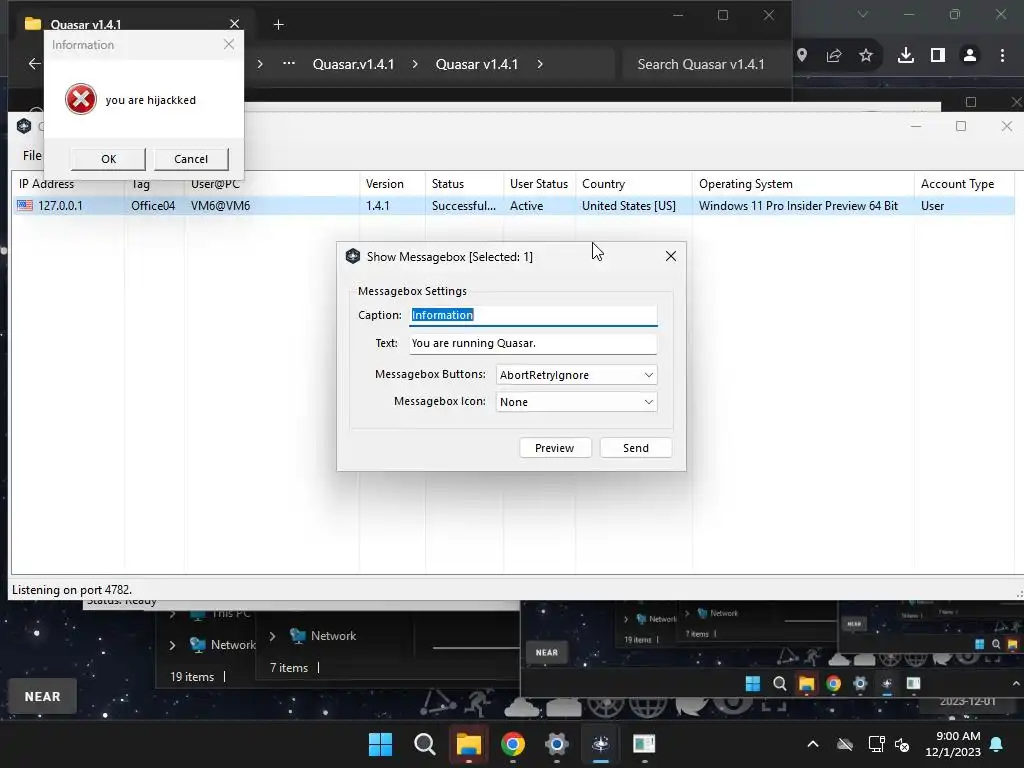This screenshot has width=1024, height=768.
Task: Close the Quasar v1.4.1 Explorer tab
Action: (234, 24)
